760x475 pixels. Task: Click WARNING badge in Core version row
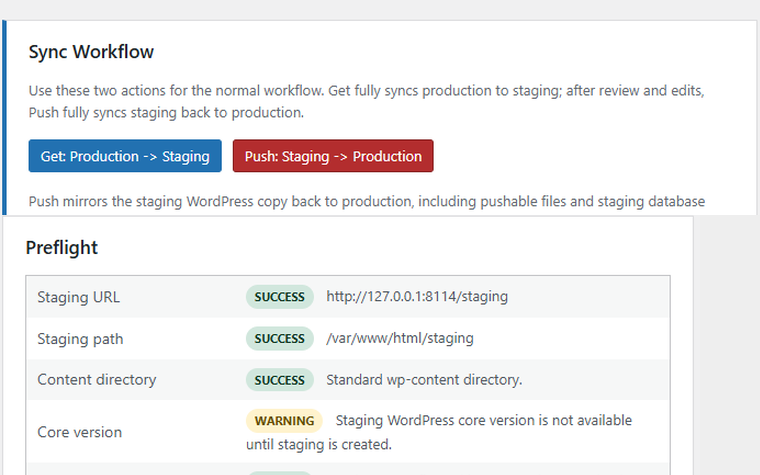tap(284, 421)
